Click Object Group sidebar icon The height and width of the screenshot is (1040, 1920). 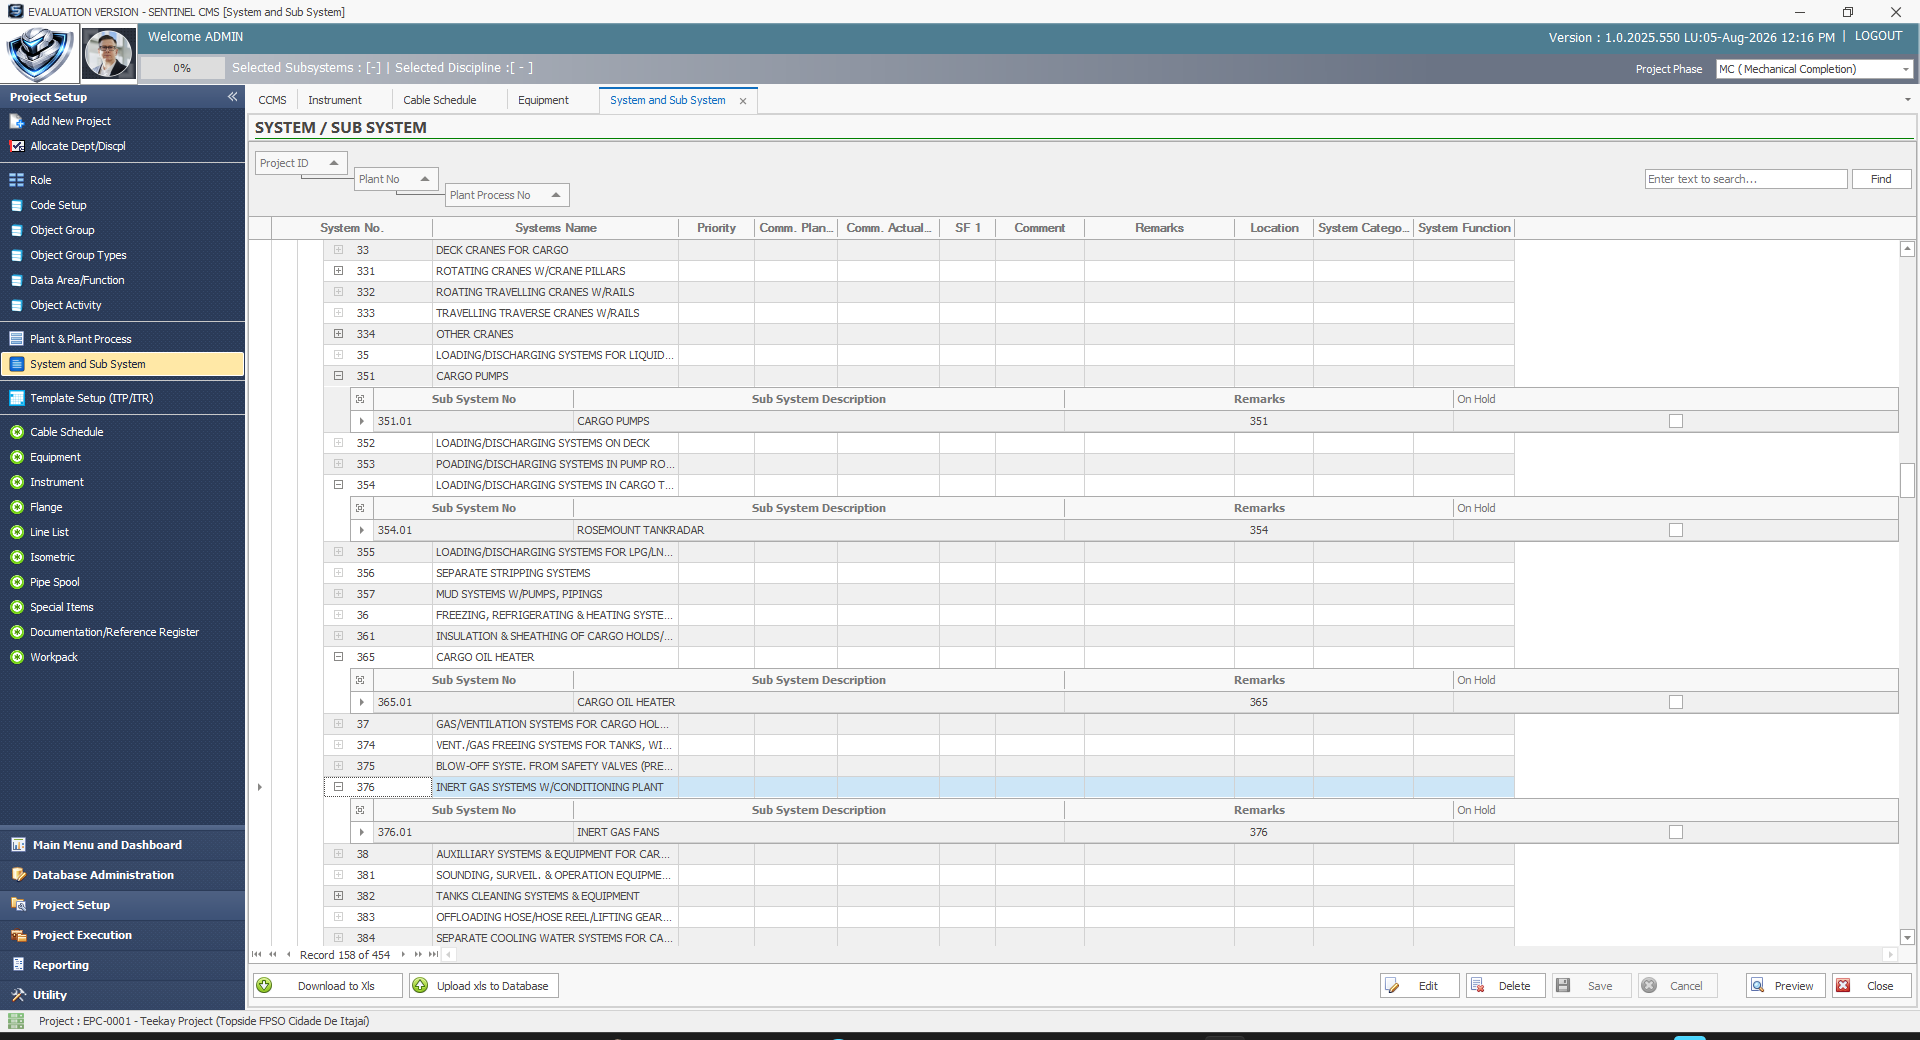[x=17, y=230]
